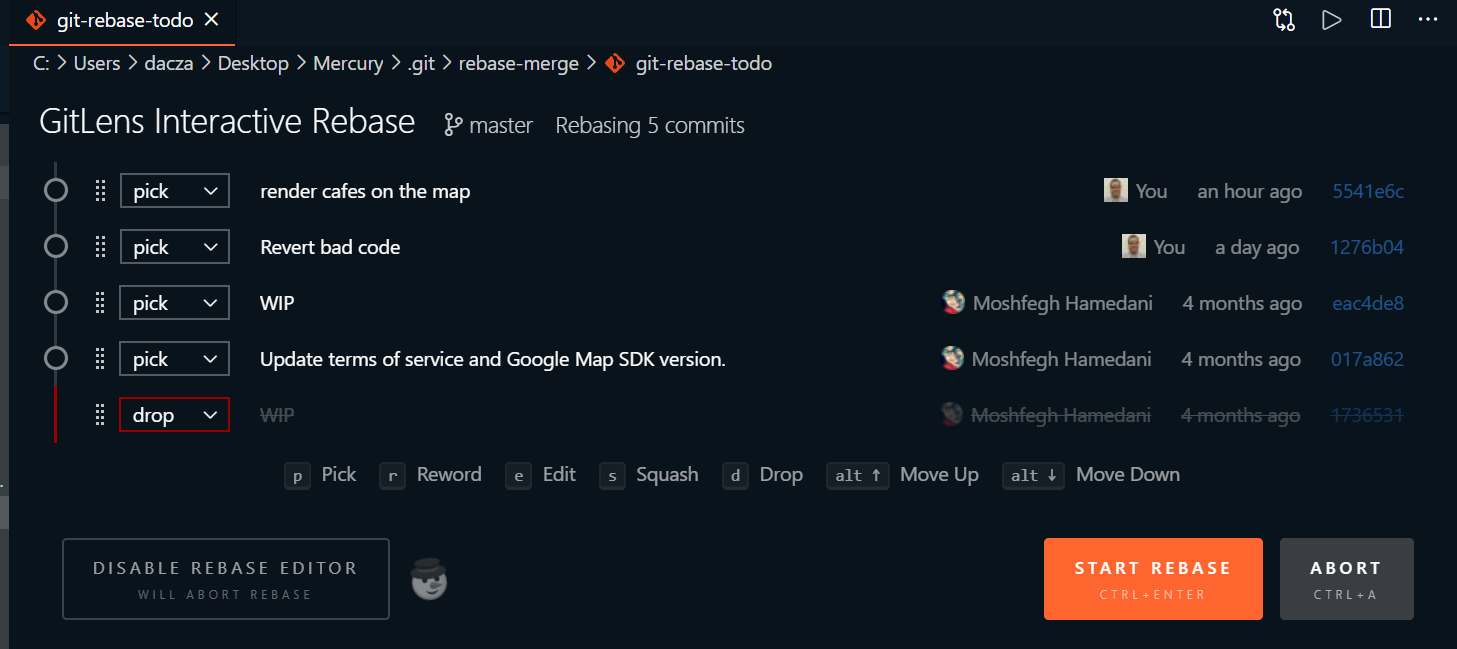Click the run play icon in title bar
This screenshot has height=649, width=1457.
(x=1331, y=20)
